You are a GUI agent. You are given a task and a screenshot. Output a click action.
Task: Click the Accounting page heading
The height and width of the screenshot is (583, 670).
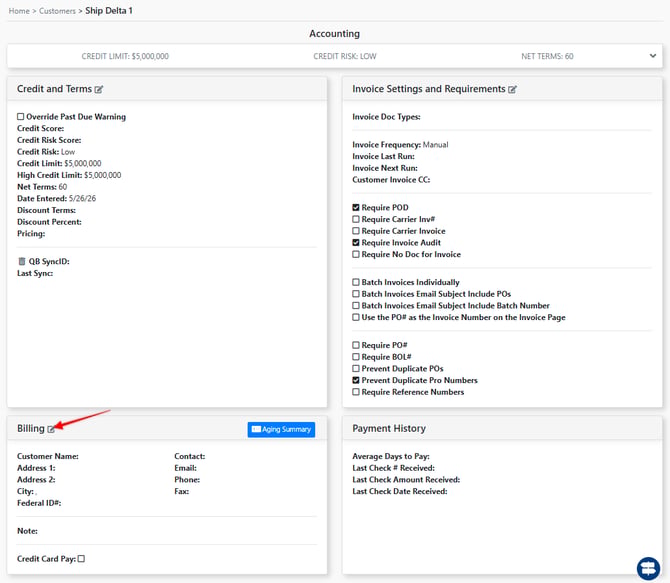335,33
